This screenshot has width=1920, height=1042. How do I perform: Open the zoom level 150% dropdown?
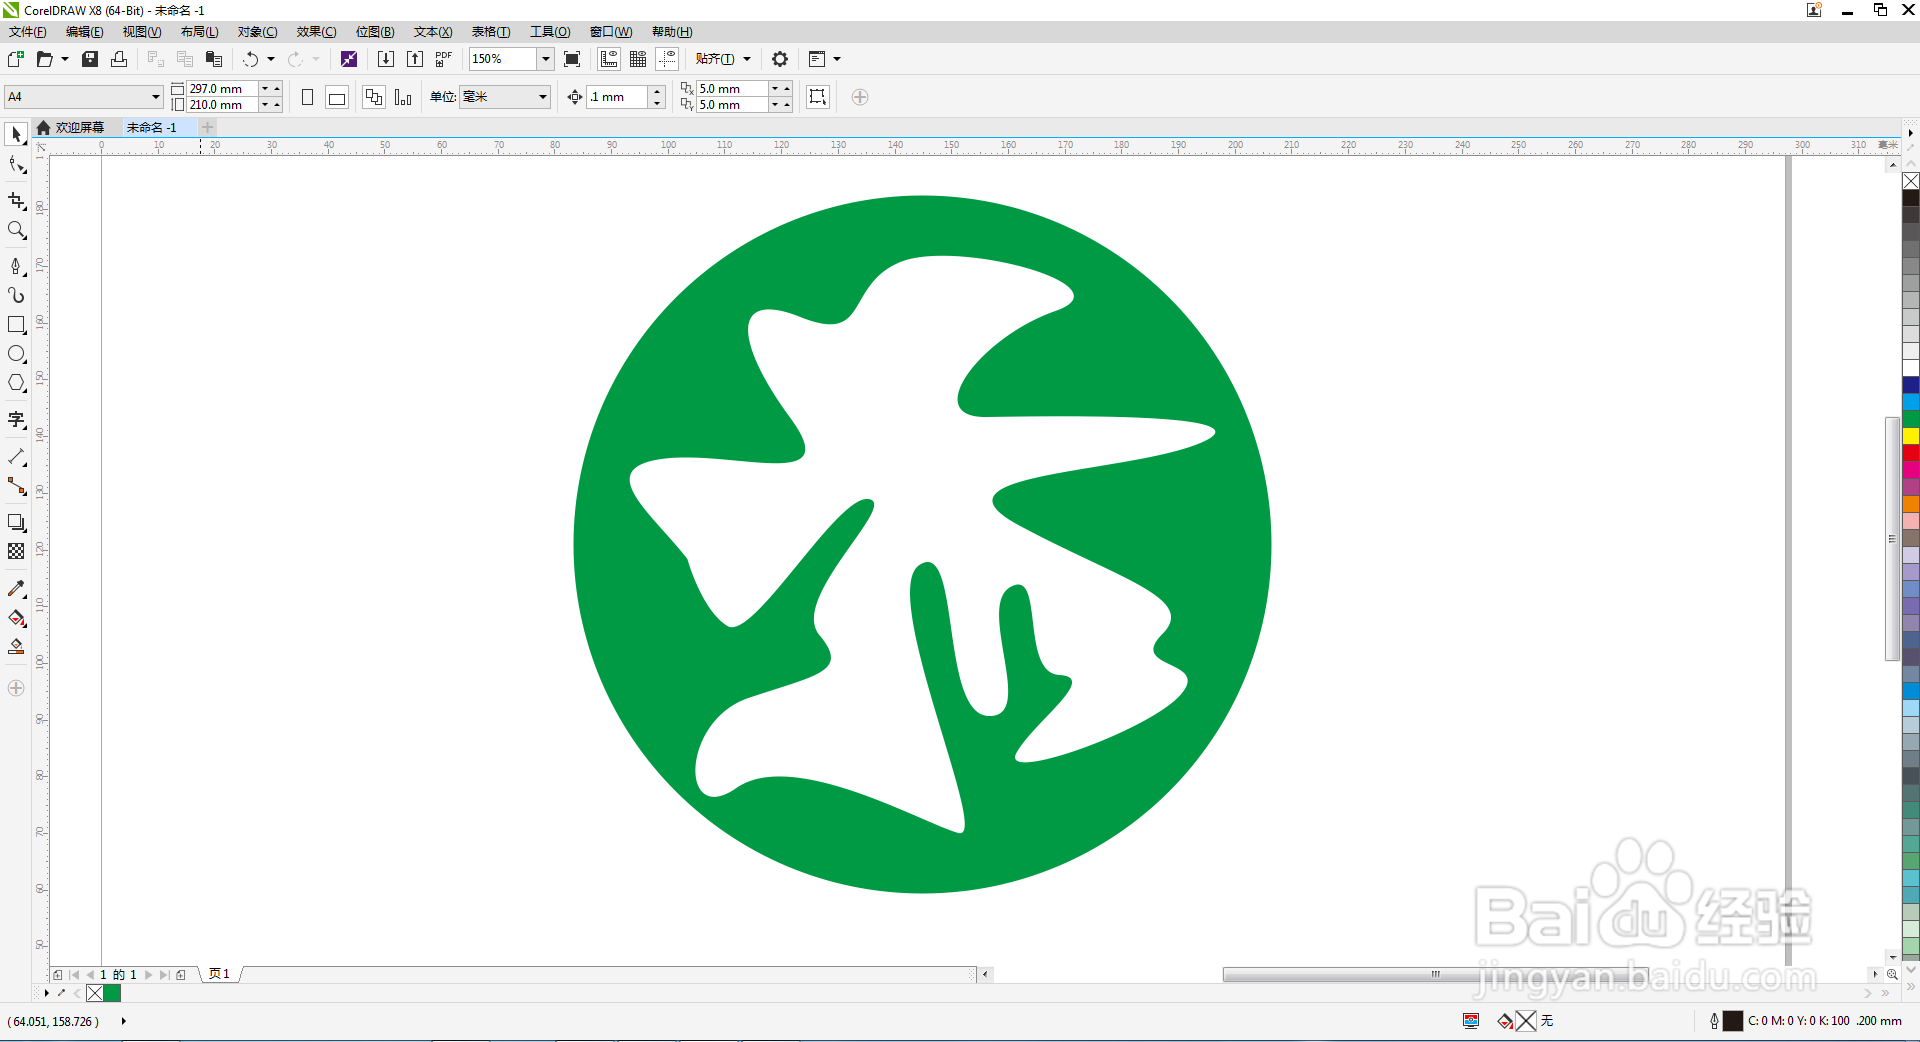(x=546, y=59)
